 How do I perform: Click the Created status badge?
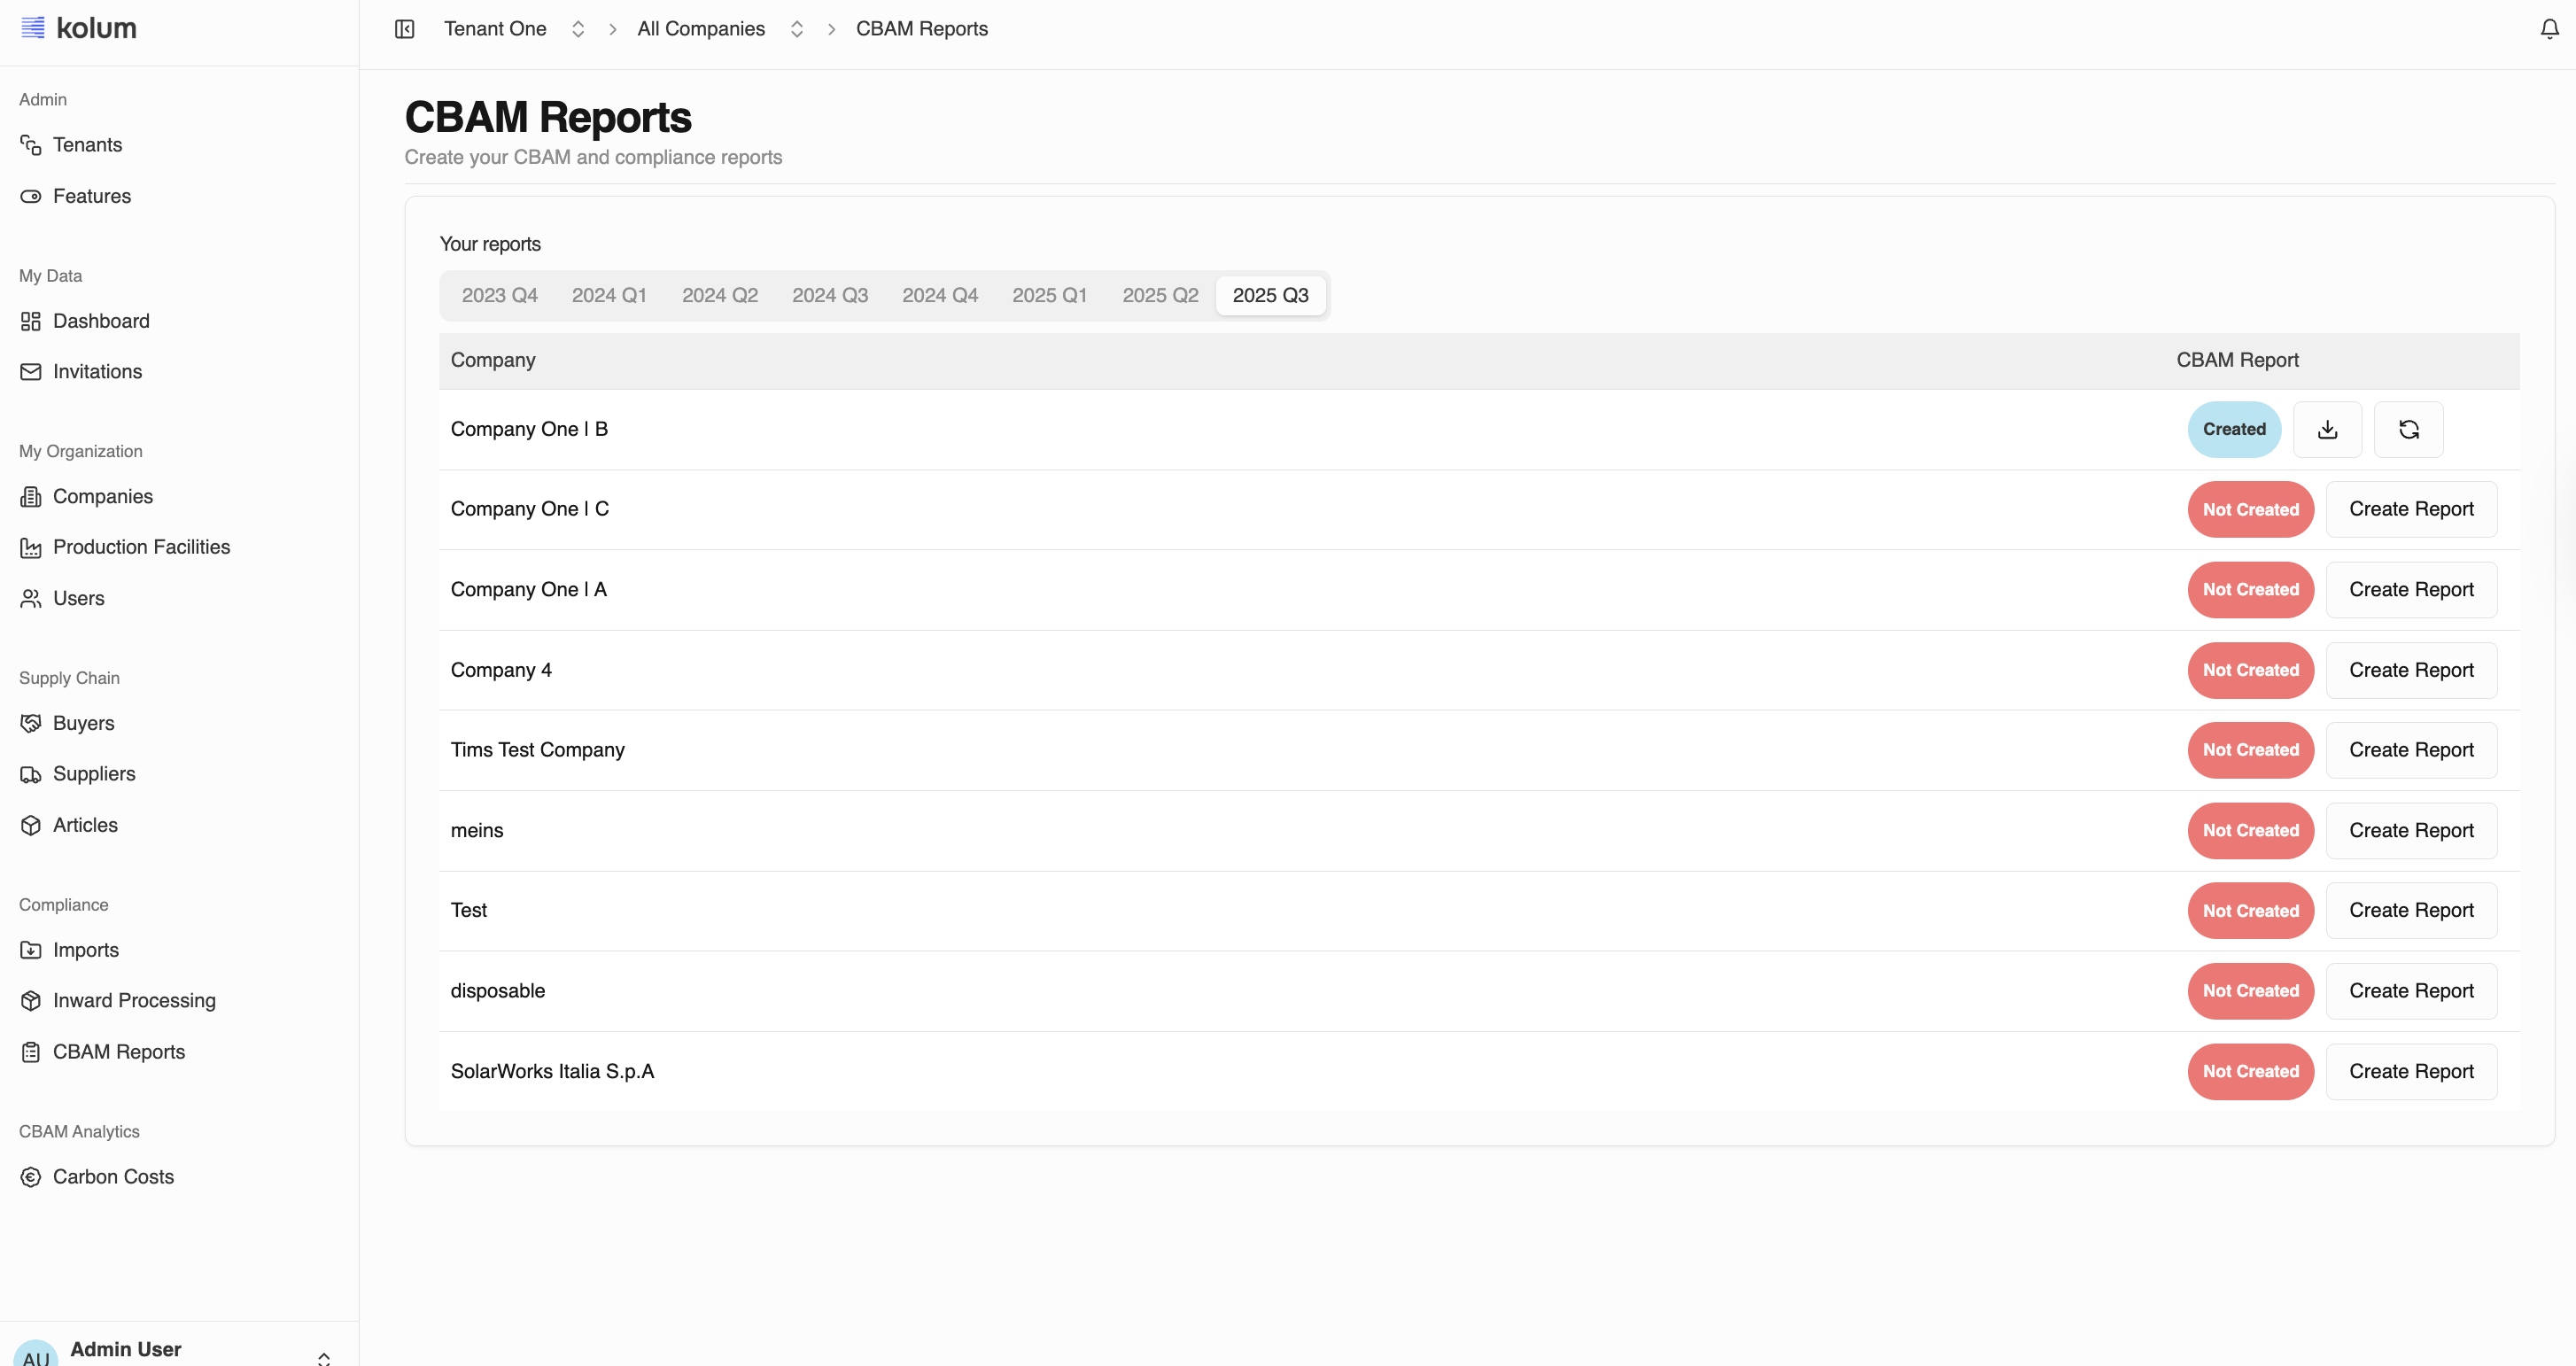click(x=2234, y=429)
